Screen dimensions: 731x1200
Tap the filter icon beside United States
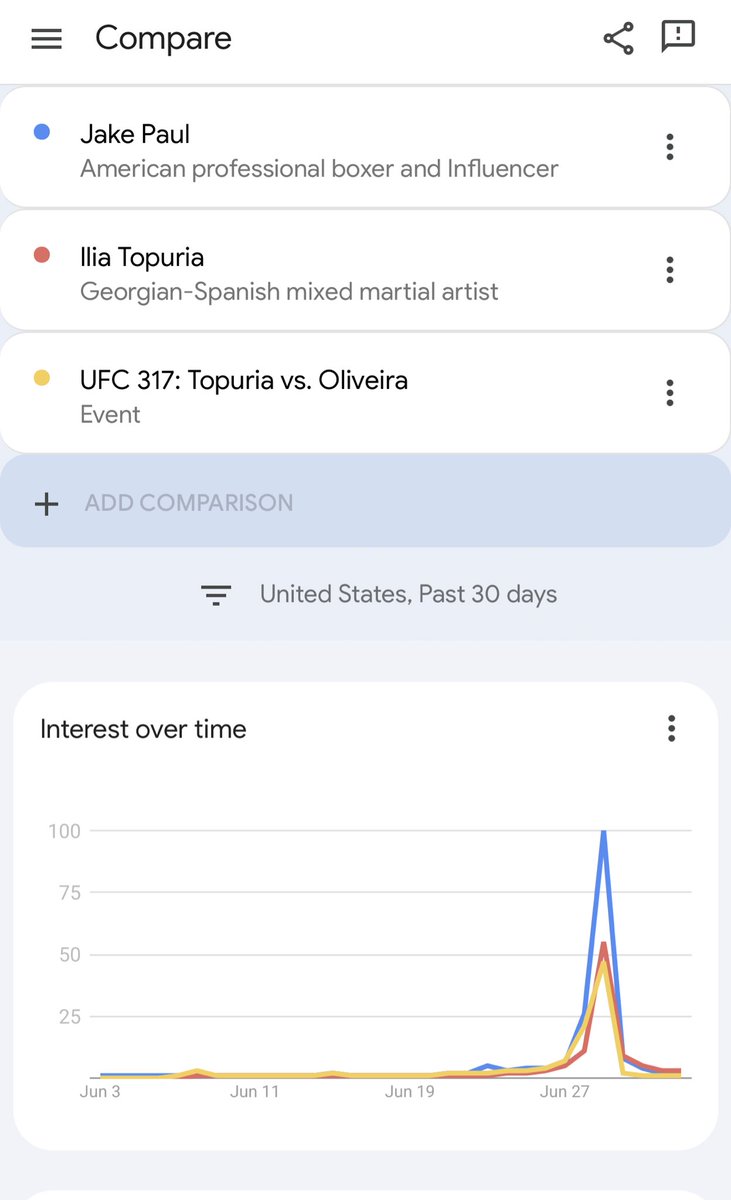[216, 595]
